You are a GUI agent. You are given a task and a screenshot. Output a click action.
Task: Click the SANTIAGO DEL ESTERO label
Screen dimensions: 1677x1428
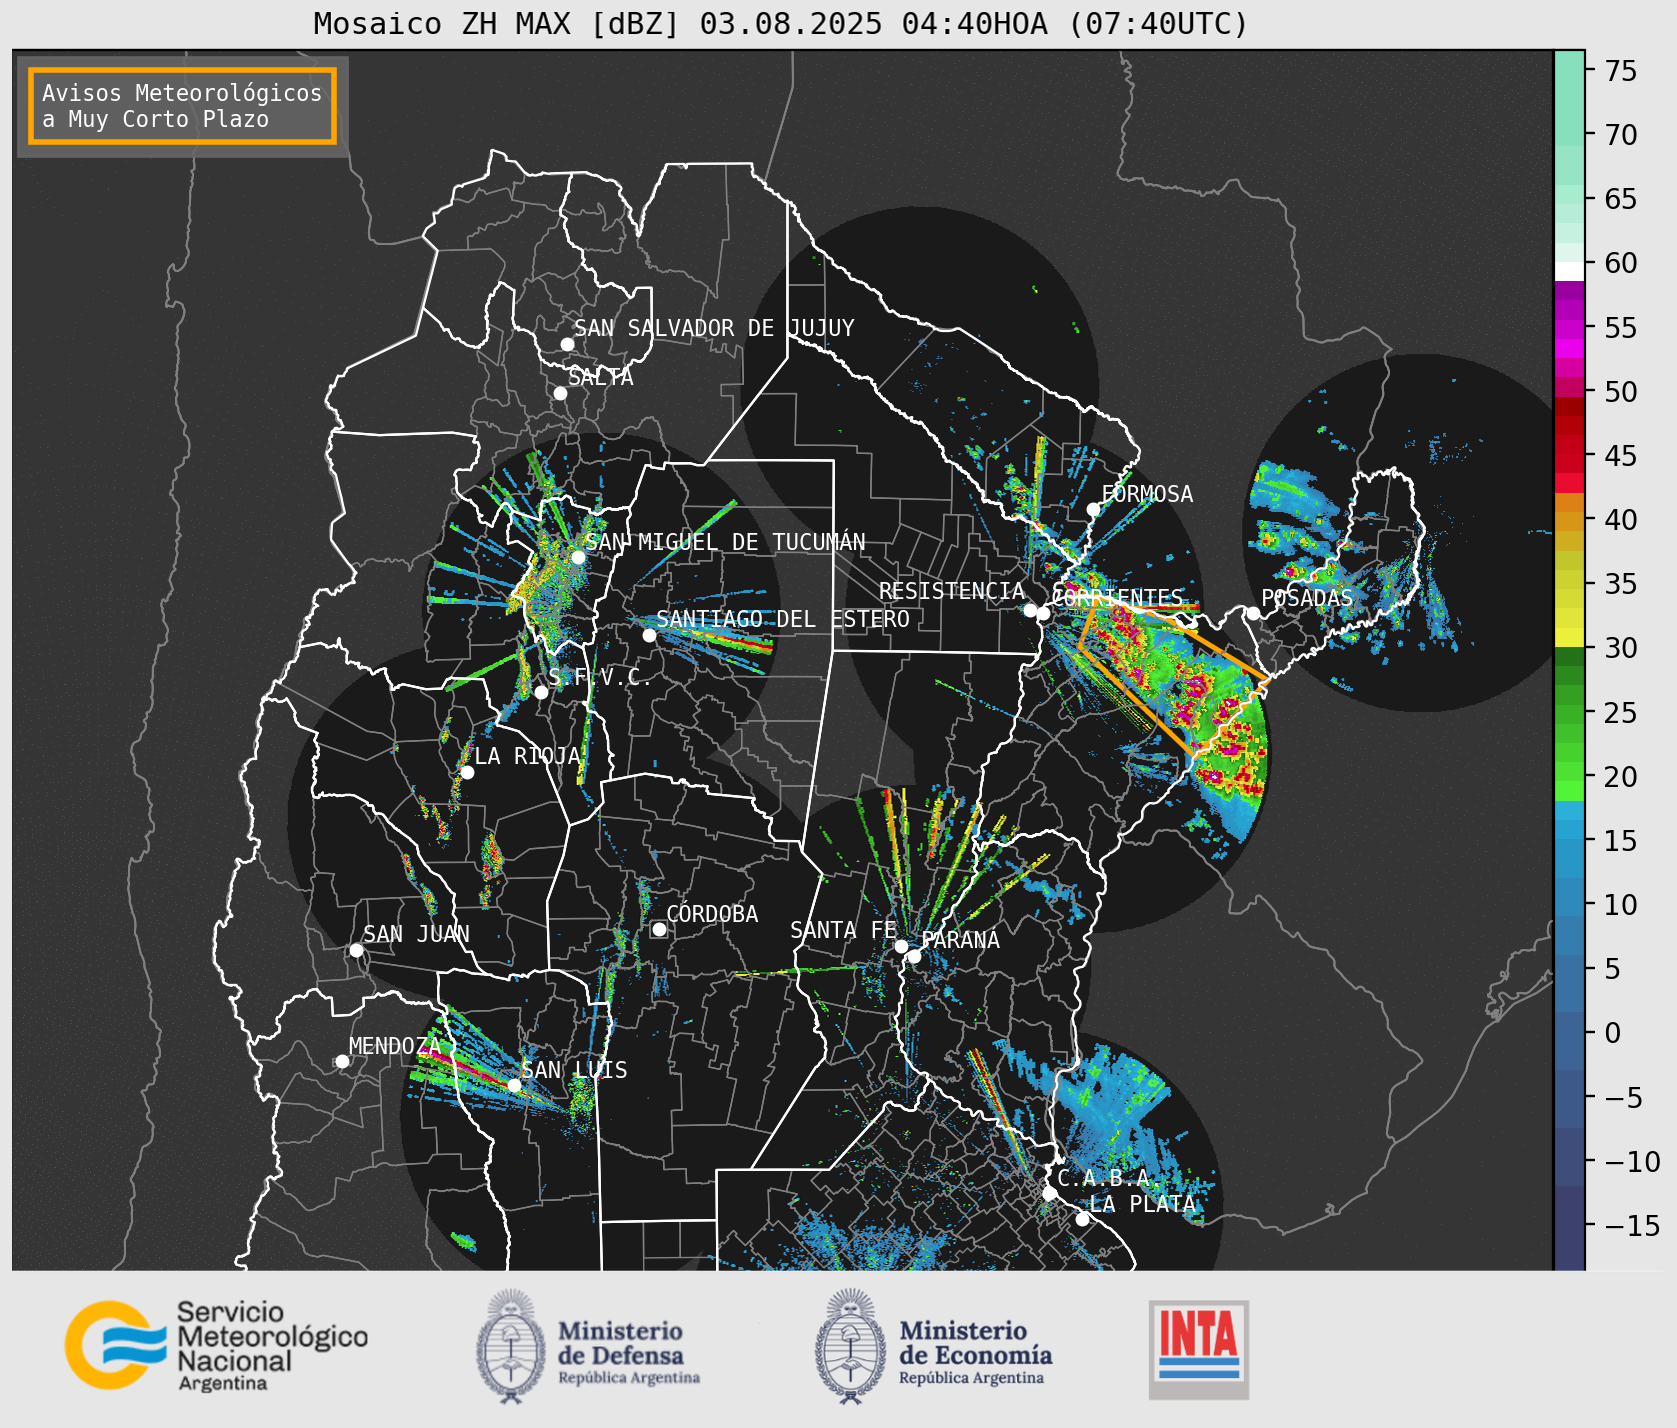pyautogui.click(x=783, y=619)
